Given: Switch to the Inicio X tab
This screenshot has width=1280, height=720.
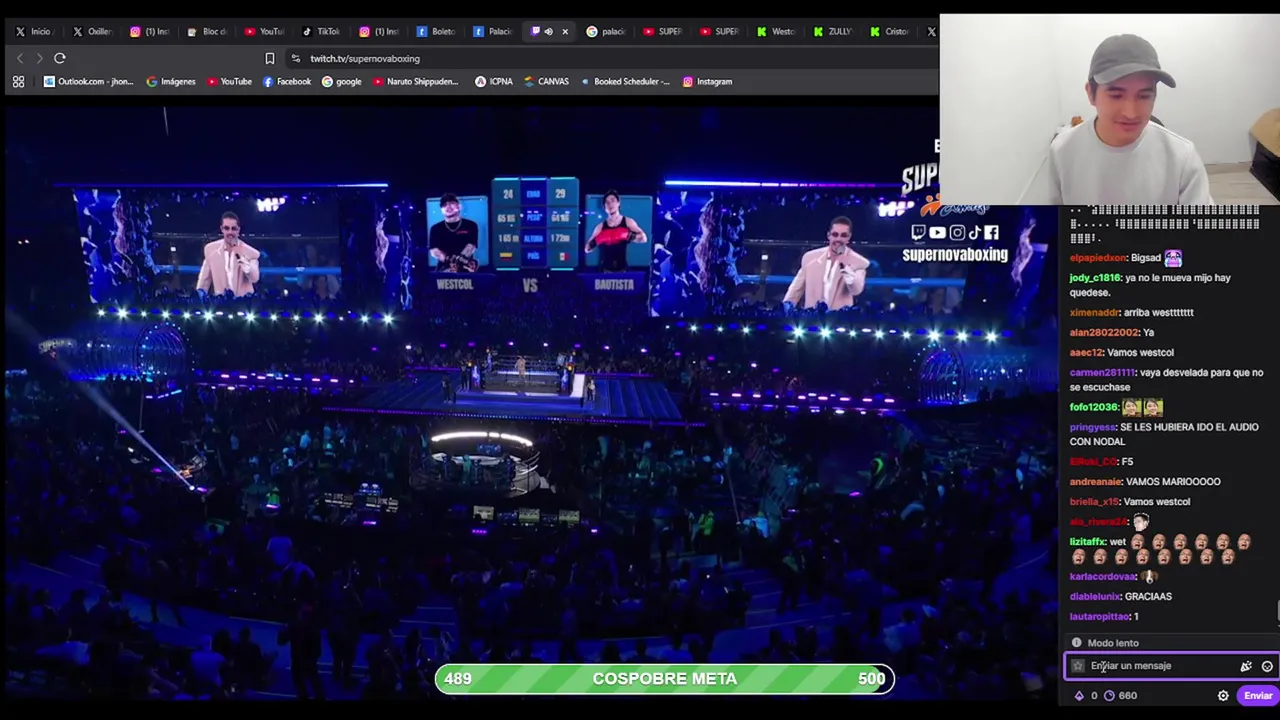Looking at the screenshot, I should (x=35, y=31).
